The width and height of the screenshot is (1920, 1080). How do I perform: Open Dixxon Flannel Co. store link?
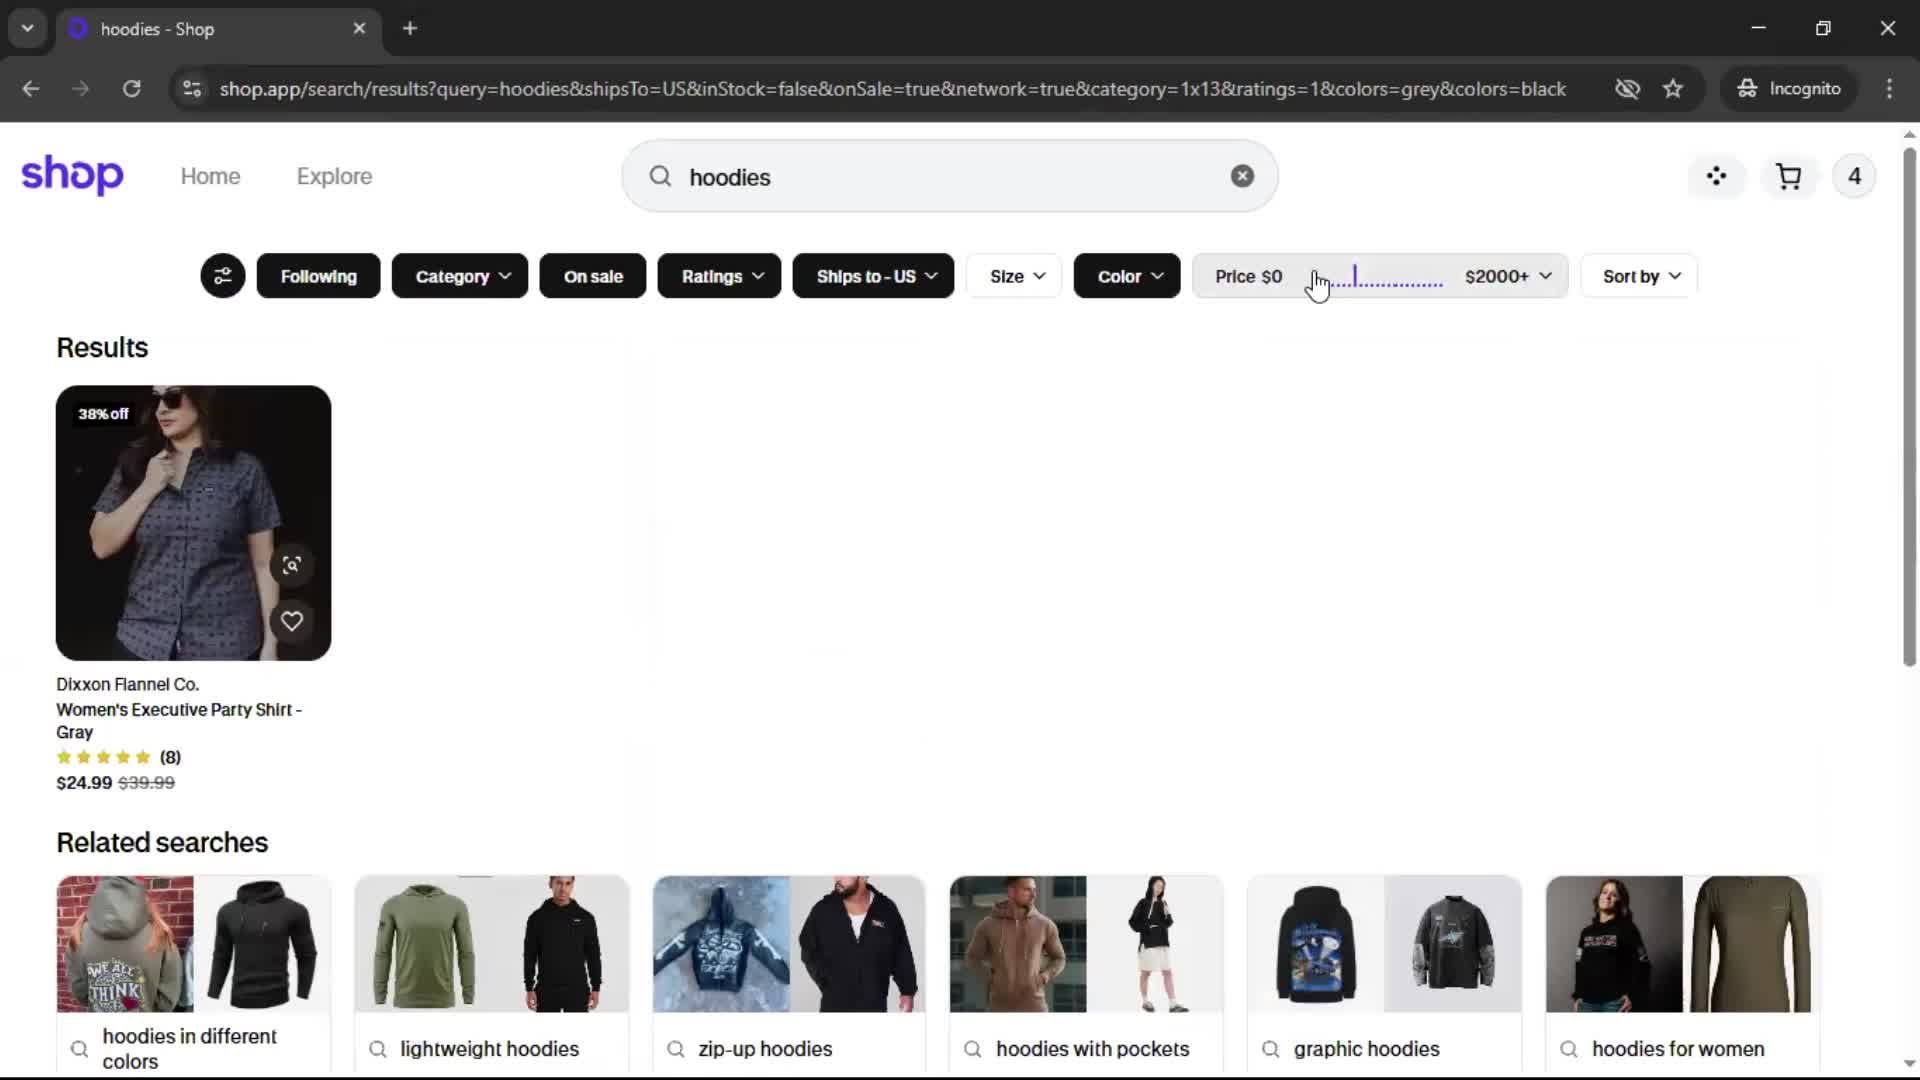pos(127,684)
